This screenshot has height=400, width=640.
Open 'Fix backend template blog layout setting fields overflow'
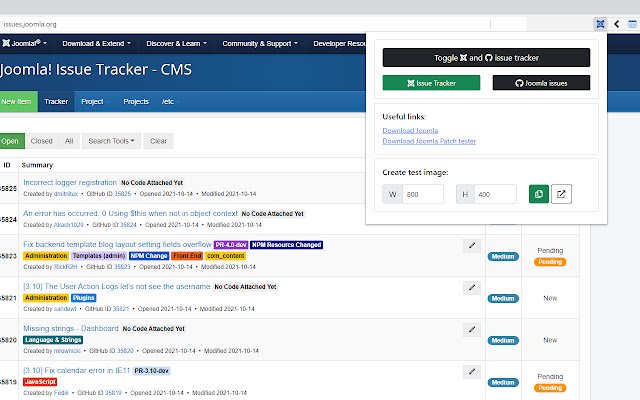pyautogui.click(x=117, y=244)
